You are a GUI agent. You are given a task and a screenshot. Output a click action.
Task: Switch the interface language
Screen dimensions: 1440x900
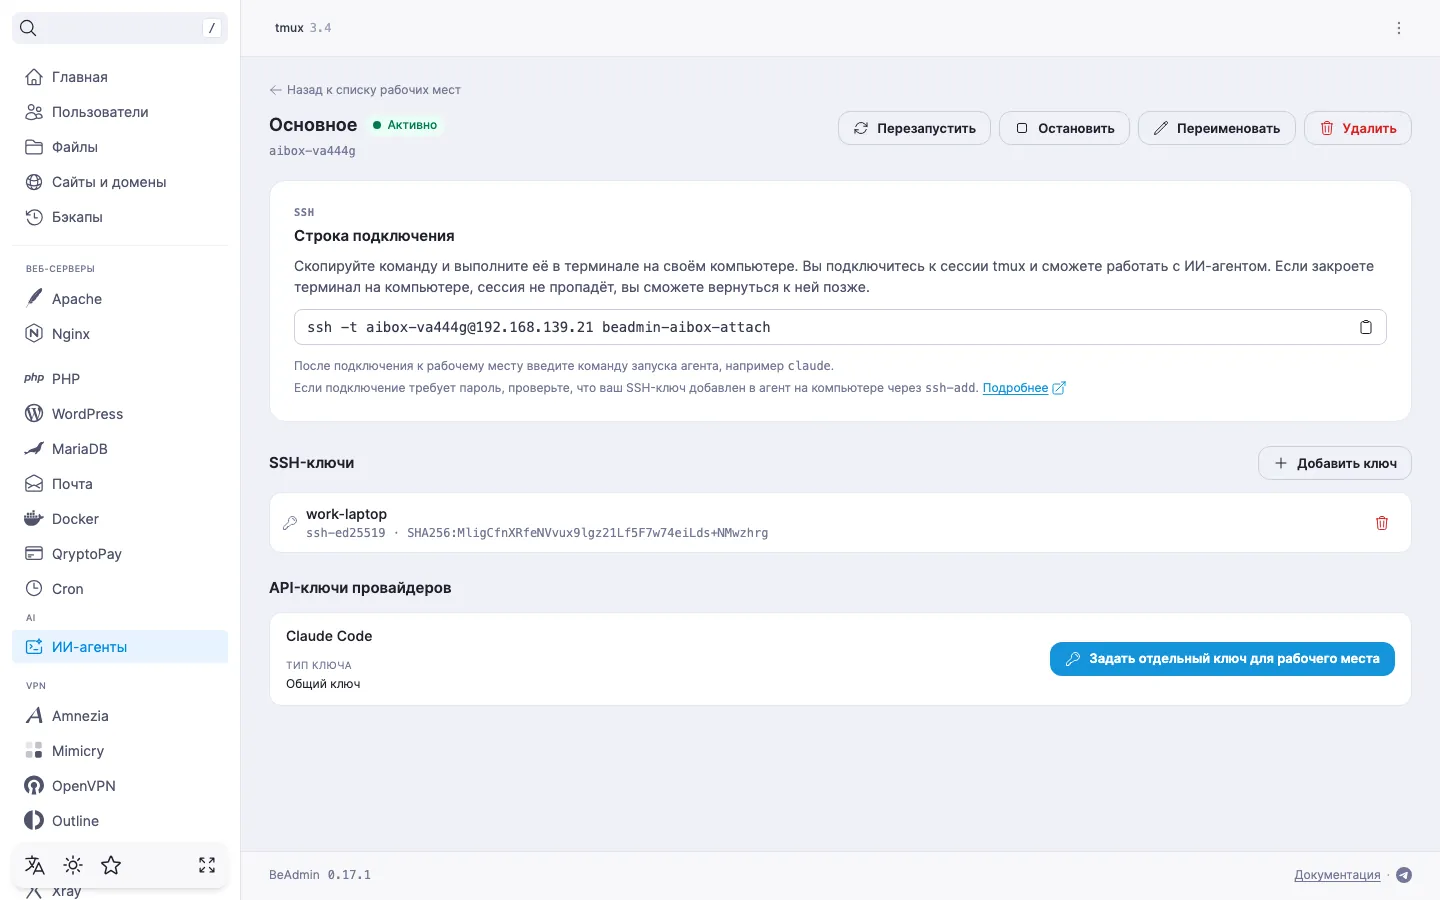[x=35, y=865]
